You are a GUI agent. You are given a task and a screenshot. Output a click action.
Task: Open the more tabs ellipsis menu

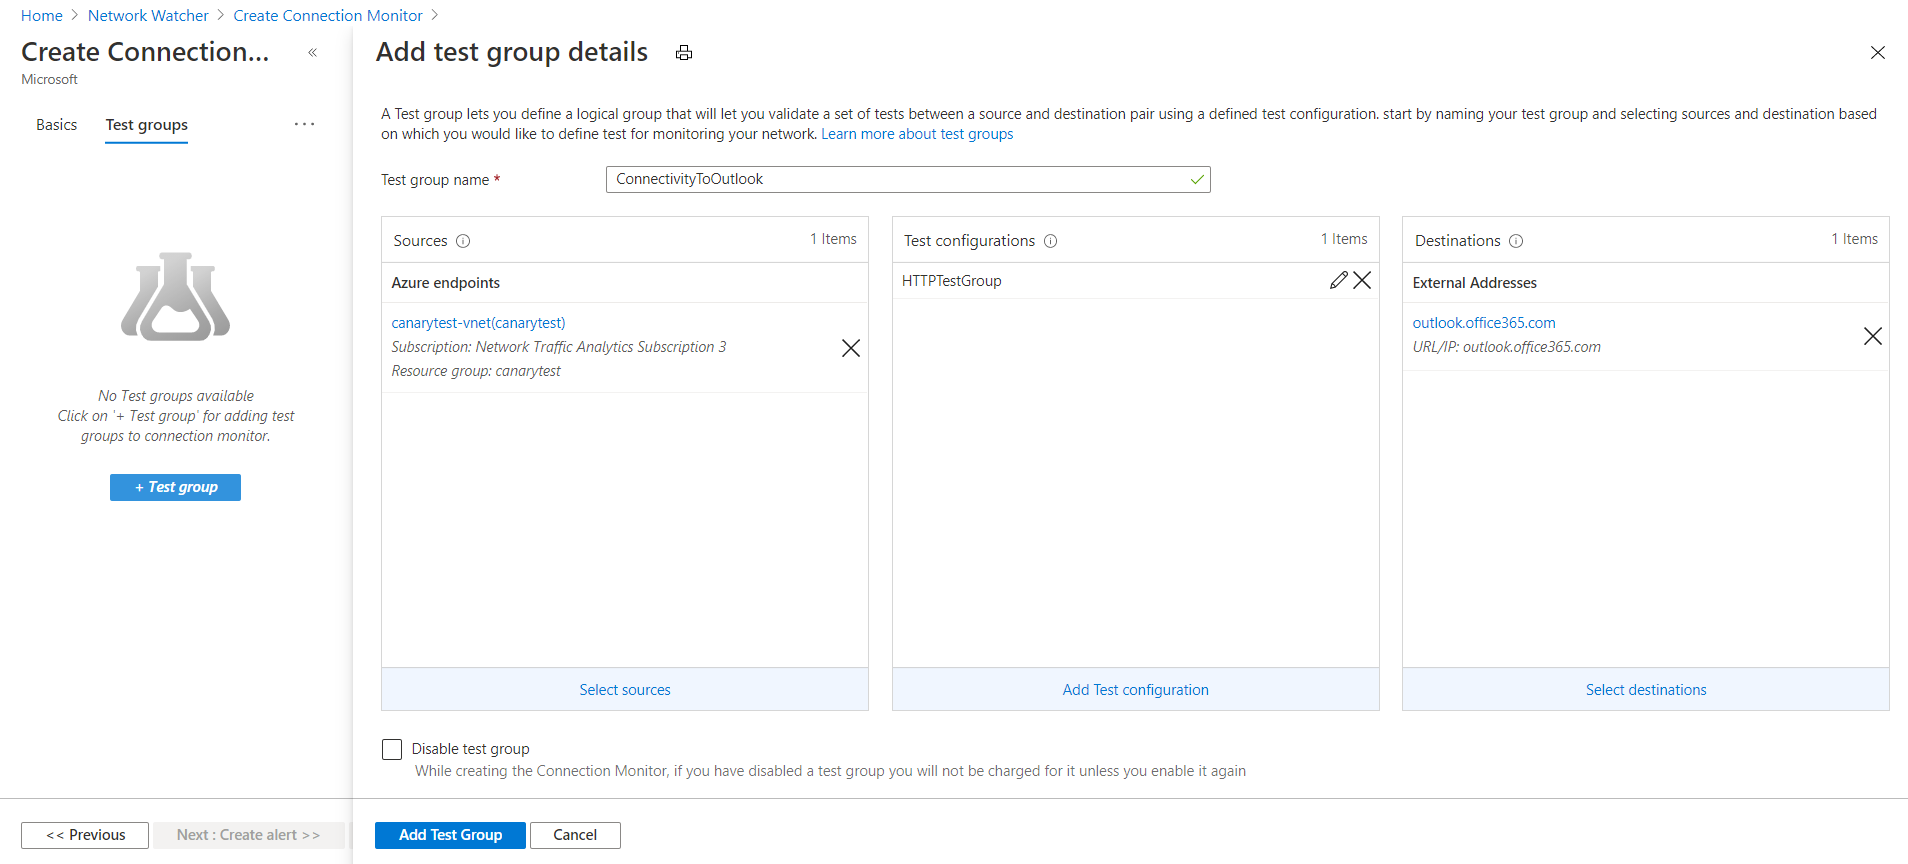(304, 125)
